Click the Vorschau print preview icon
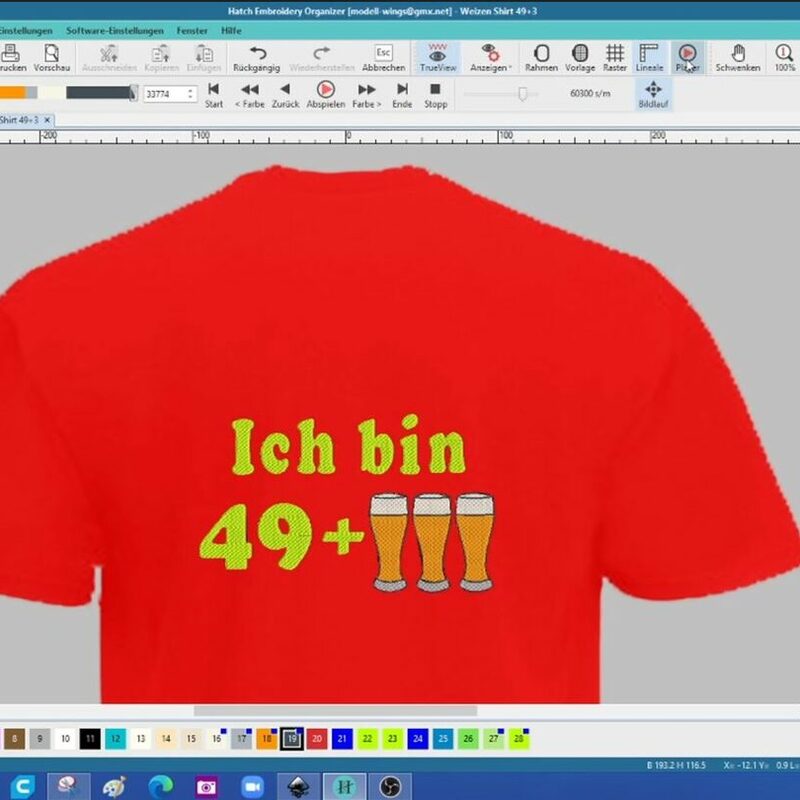 51,53
